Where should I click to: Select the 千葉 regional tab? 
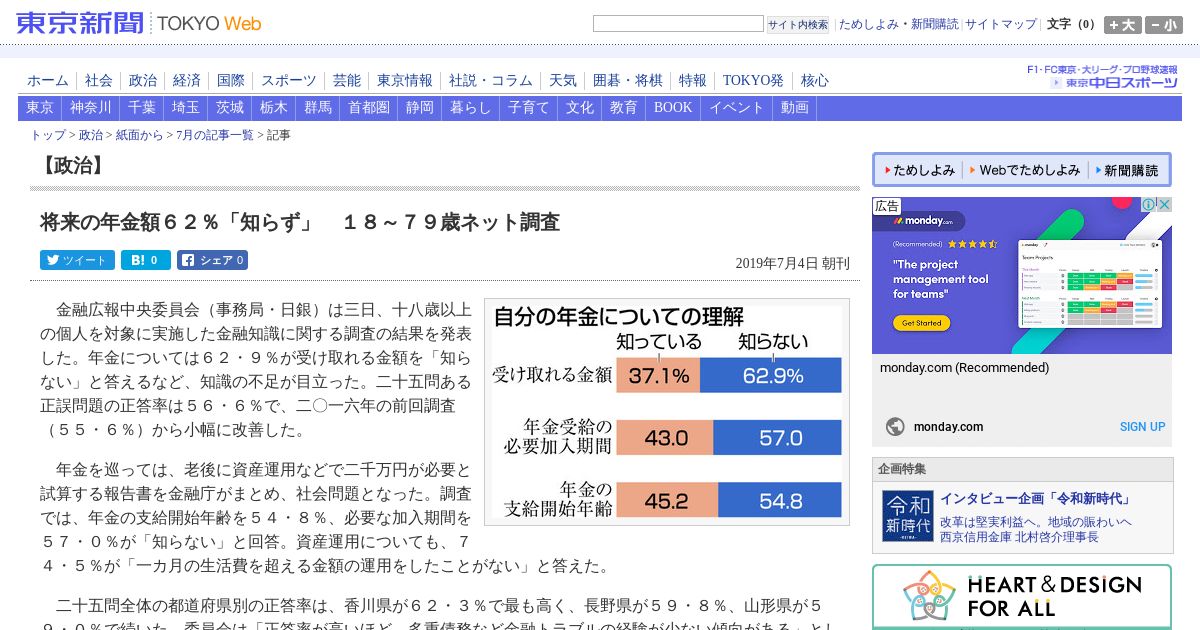pyautogui.click(x=142, y=108)
